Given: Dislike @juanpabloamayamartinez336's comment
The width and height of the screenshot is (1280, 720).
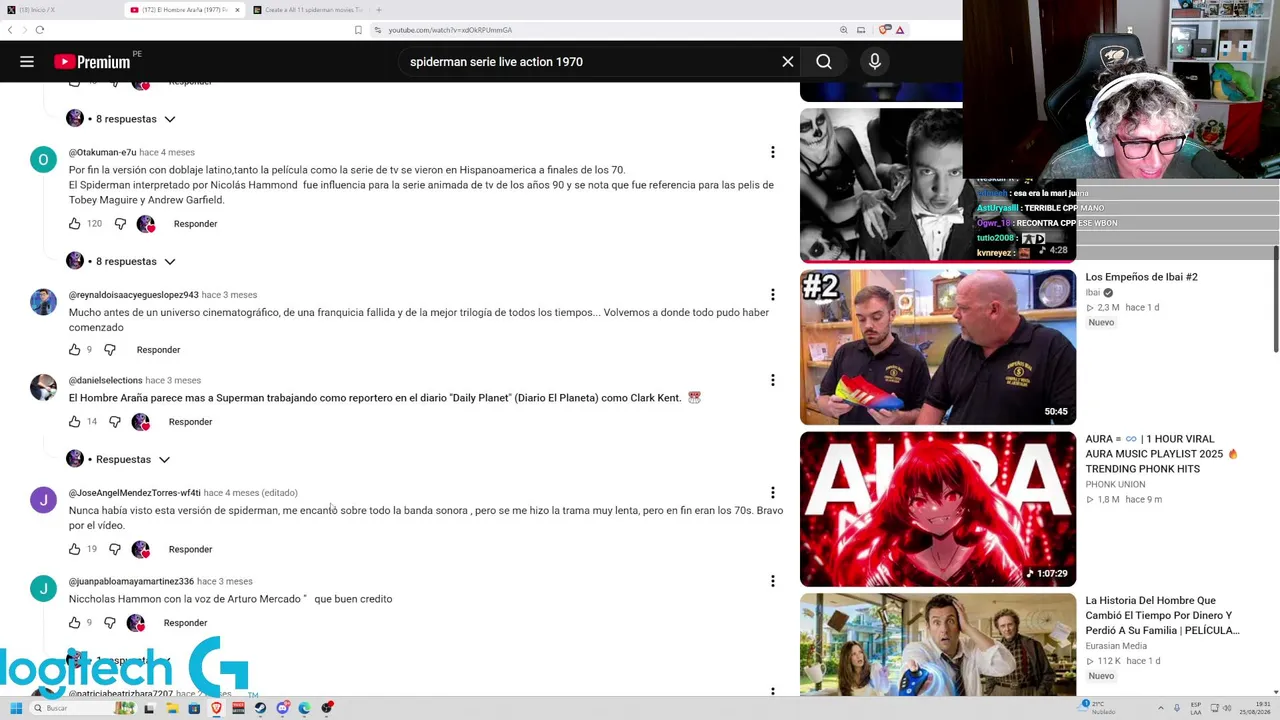Looking at the screenshot, I should tap(110, 623).
